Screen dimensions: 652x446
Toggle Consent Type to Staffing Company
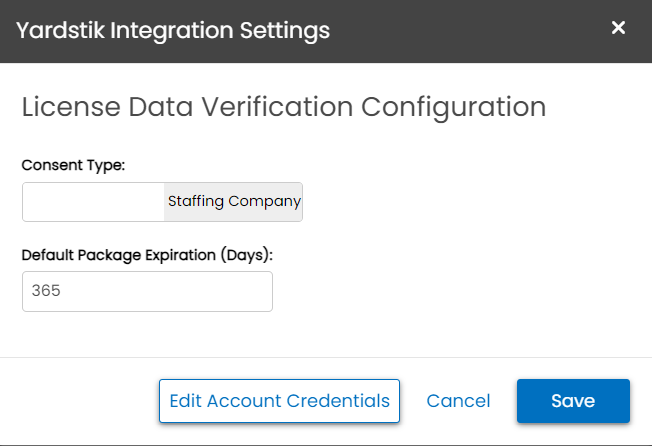pyautogui.click(x=233, y=202)
